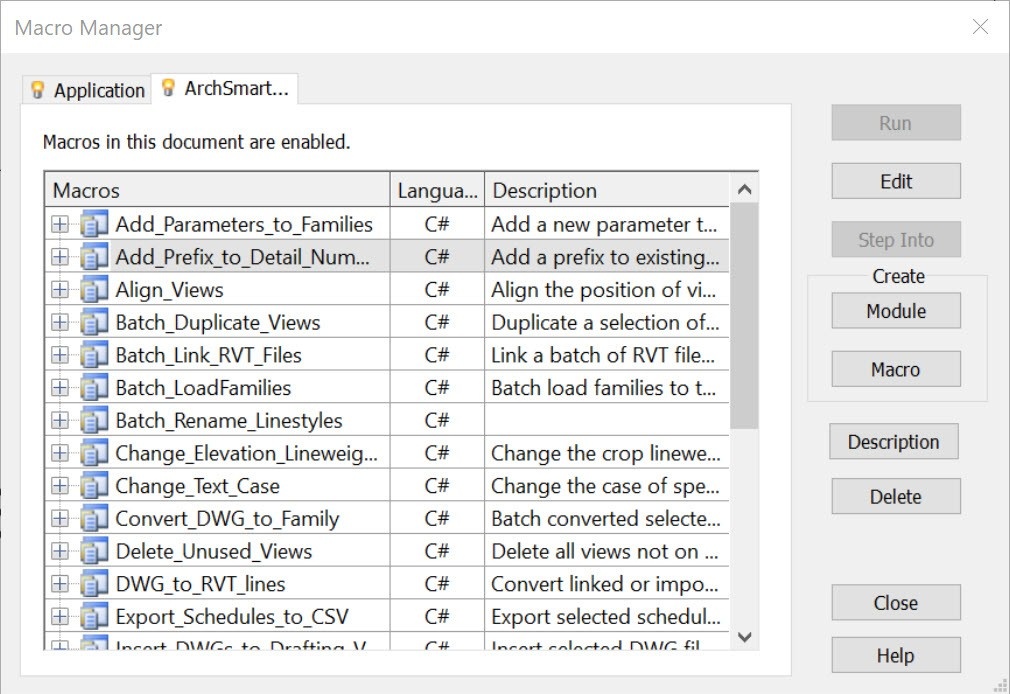Click the Align_Views macro icon

coord(94,290)
